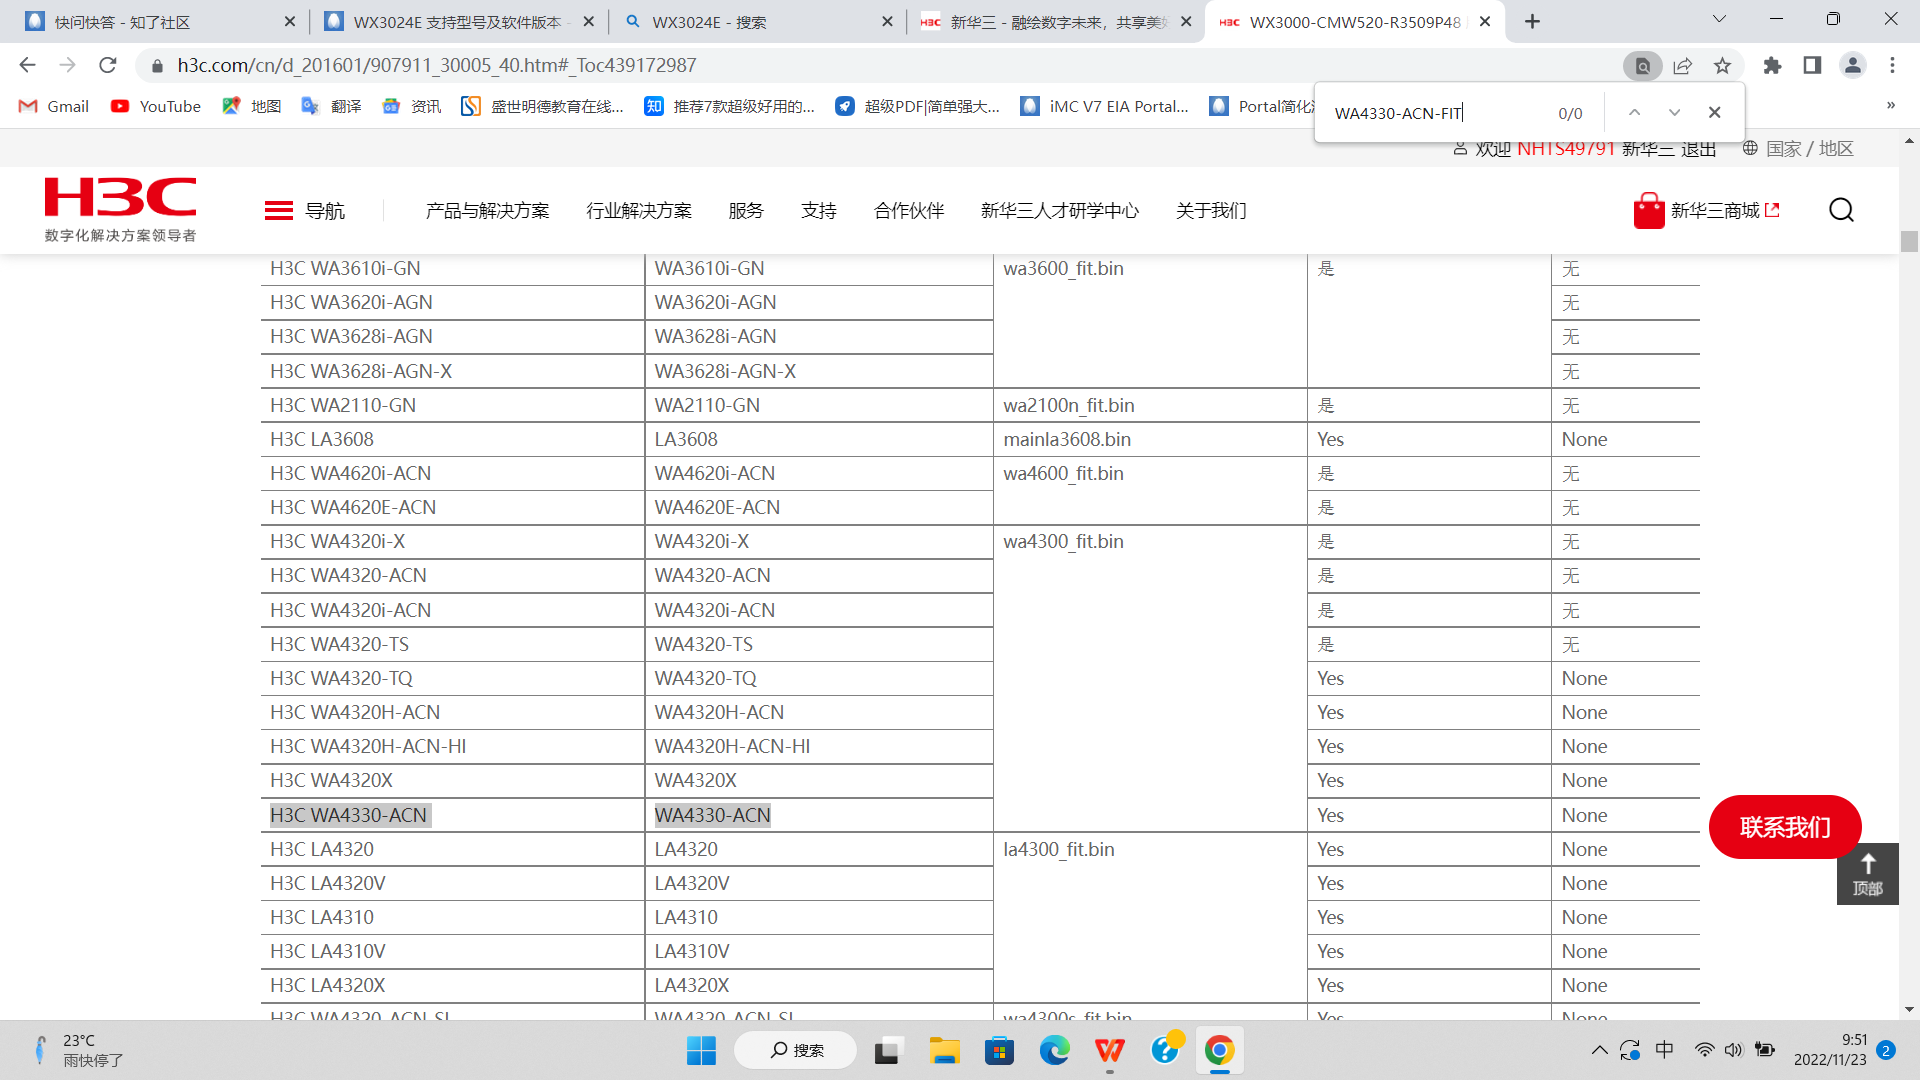1920x1080 pixels.
Task: Expand the tab search chevron
Action: click(x=1719, y=20)
